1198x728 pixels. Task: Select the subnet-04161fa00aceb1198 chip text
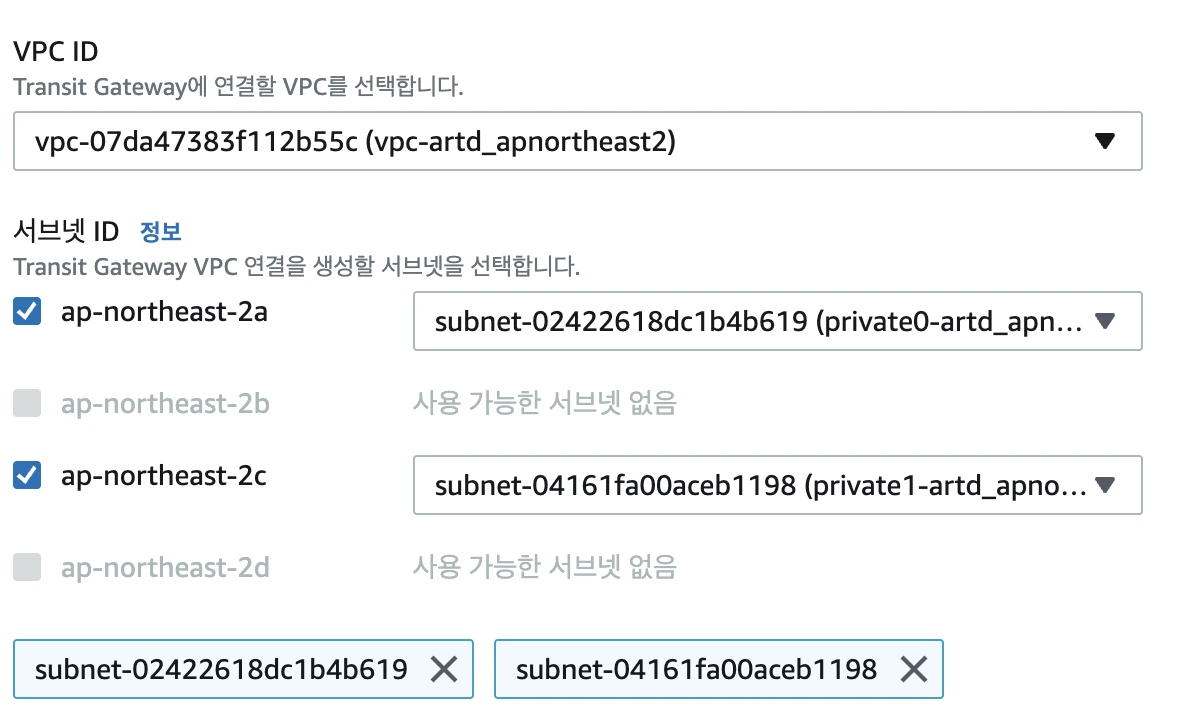pyautogui.click(x=696, y=669)
